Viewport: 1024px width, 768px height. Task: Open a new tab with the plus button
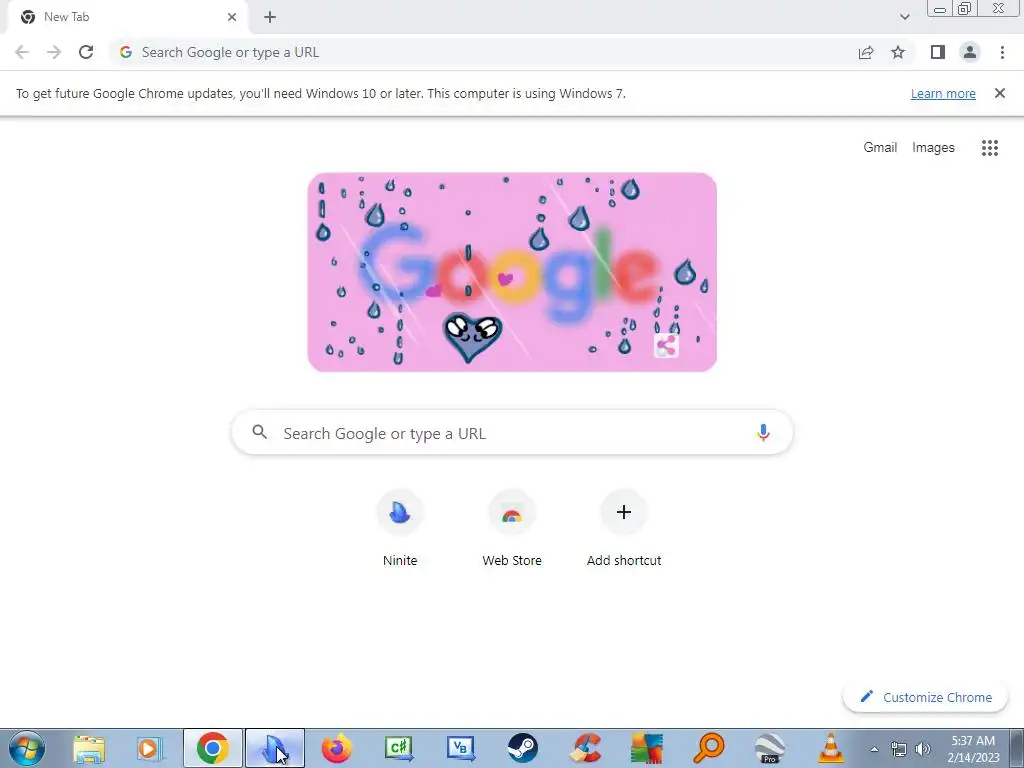point(270,17)
